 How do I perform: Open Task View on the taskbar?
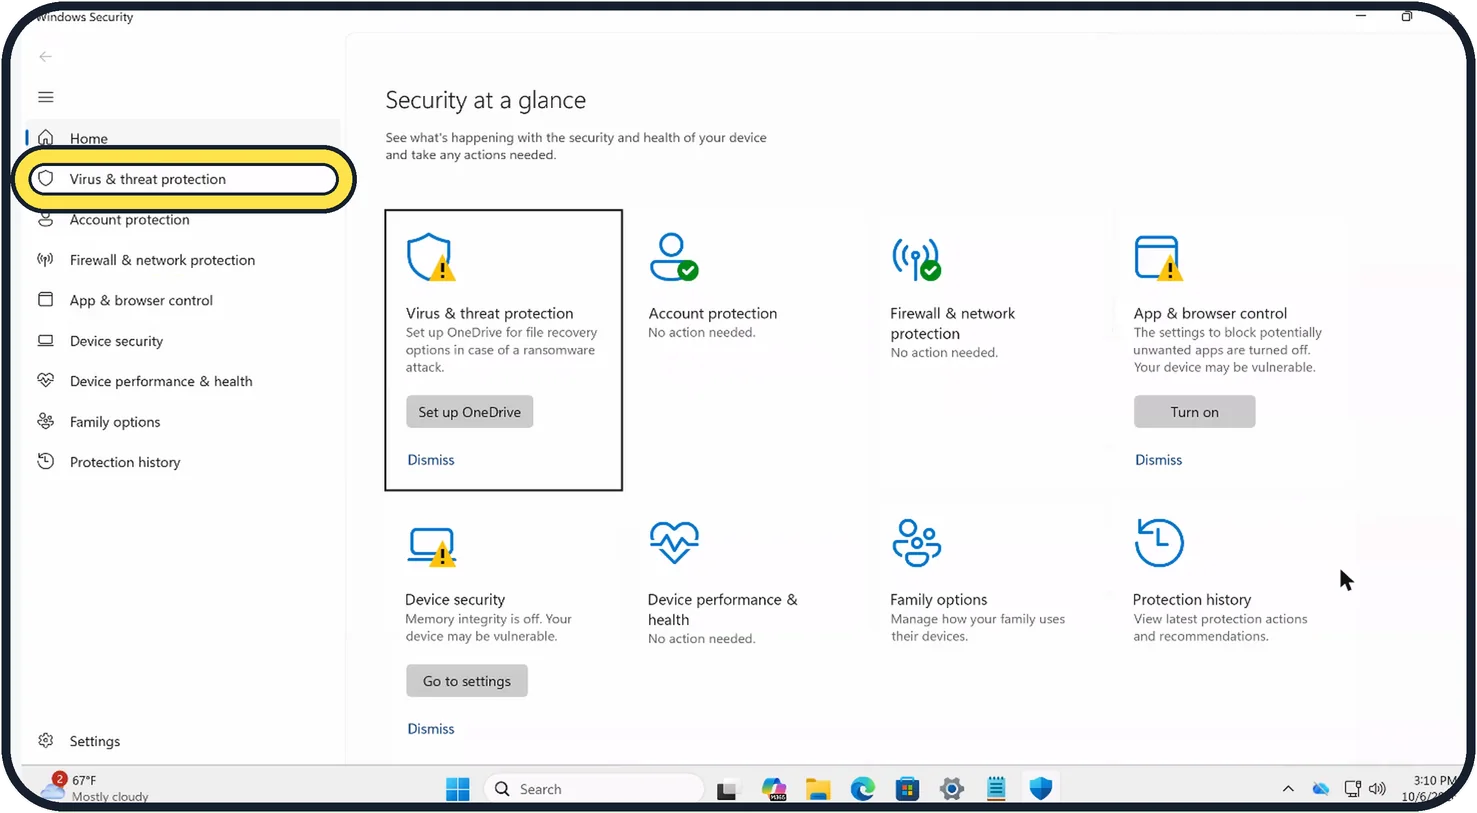[727, 790]
